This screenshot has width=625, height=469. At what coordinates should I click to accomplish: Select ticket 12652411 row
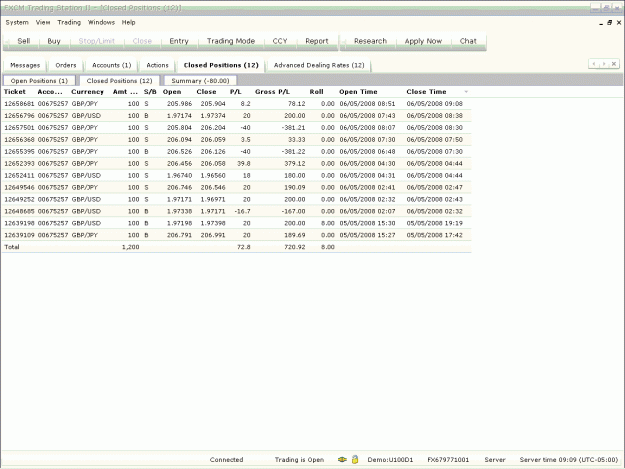click(236, 175)
